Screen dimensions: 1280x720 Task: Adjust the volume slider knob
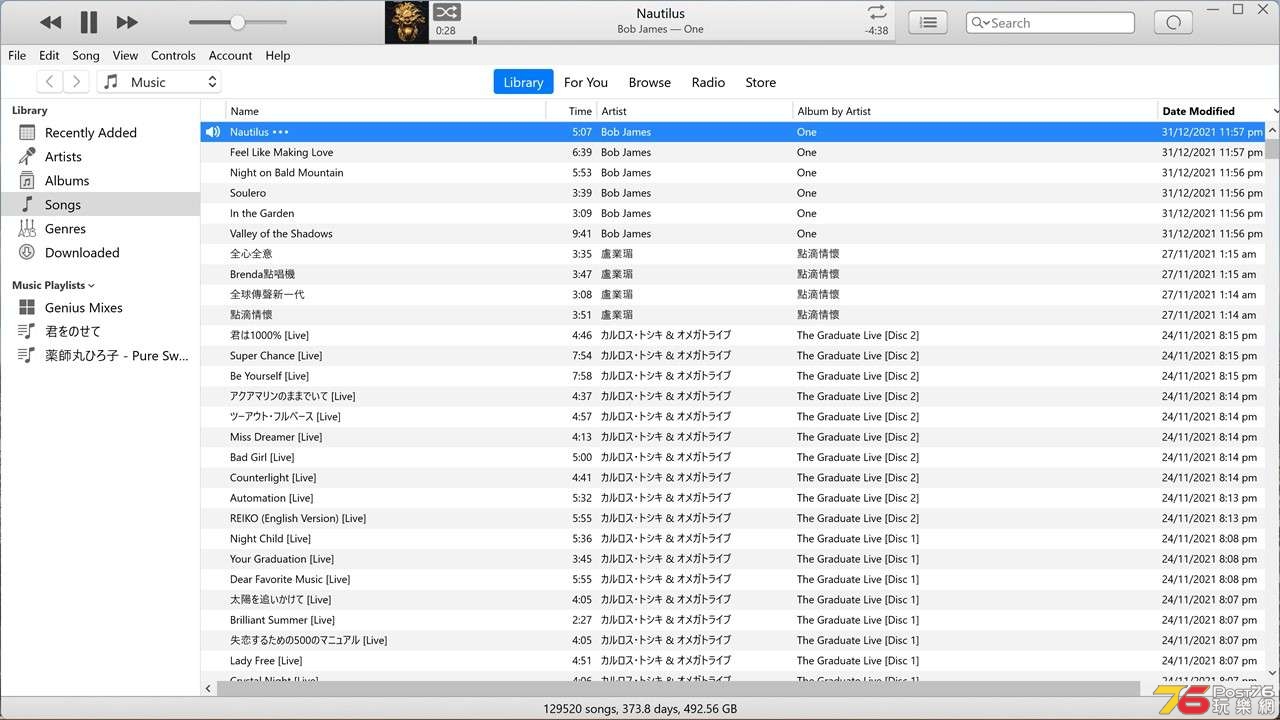click(237, 22)
